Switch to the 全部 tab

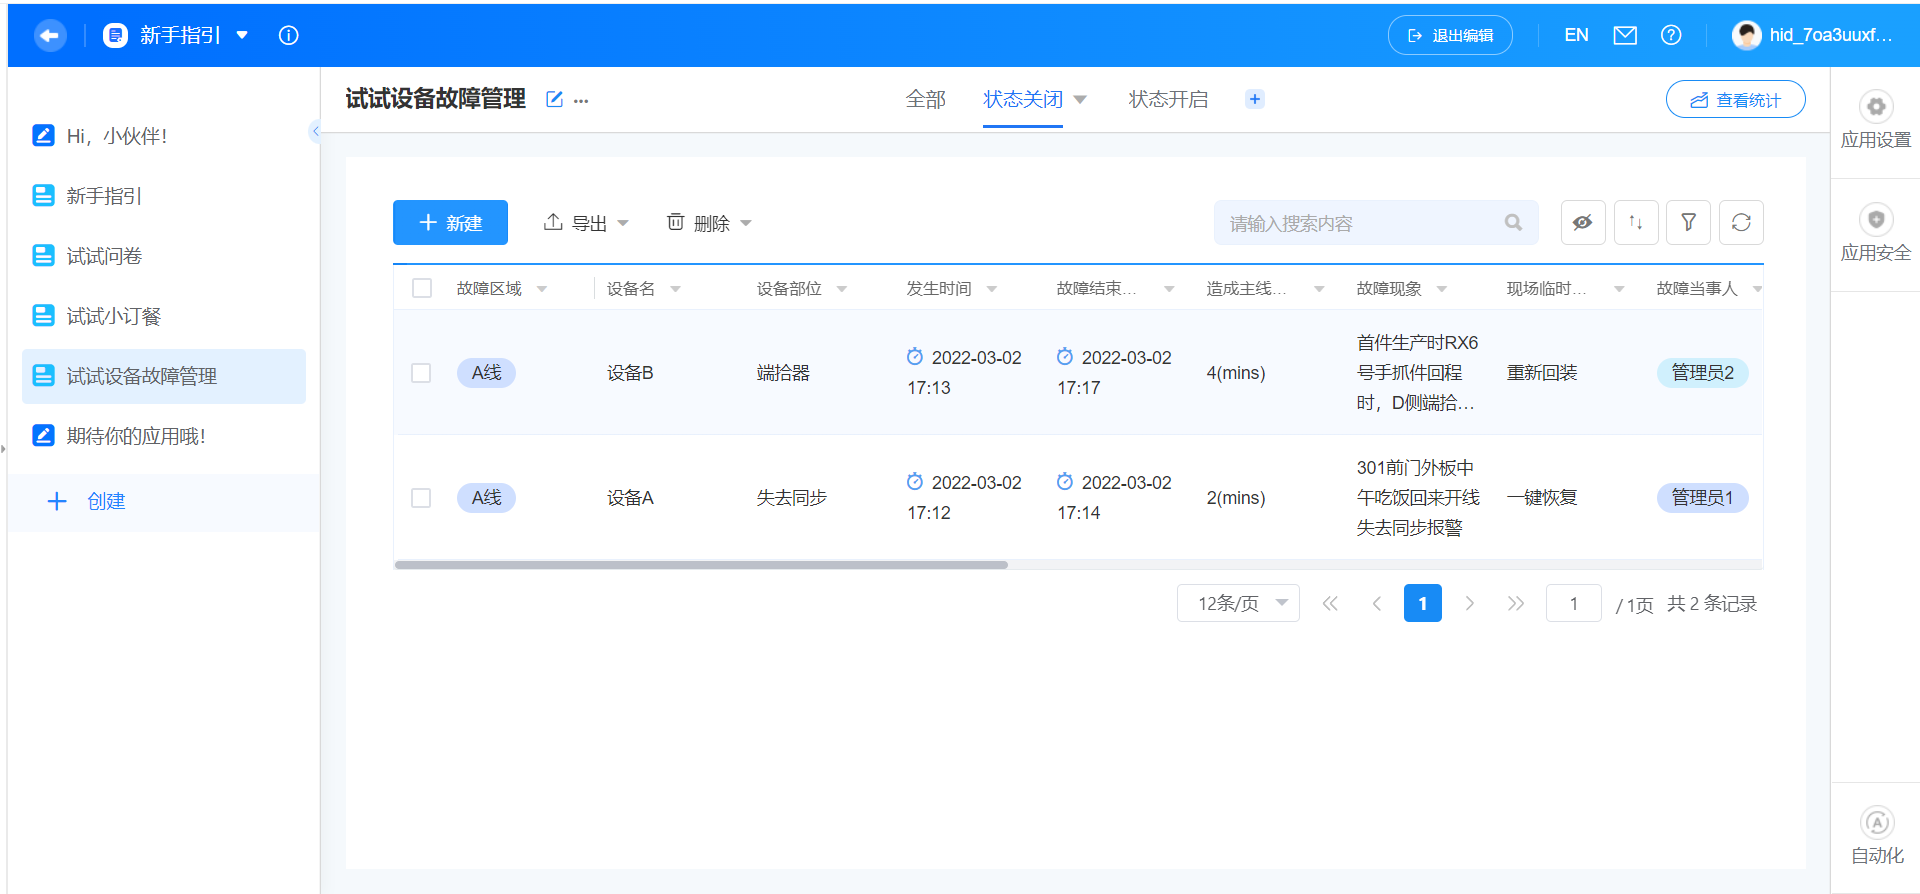926,99
